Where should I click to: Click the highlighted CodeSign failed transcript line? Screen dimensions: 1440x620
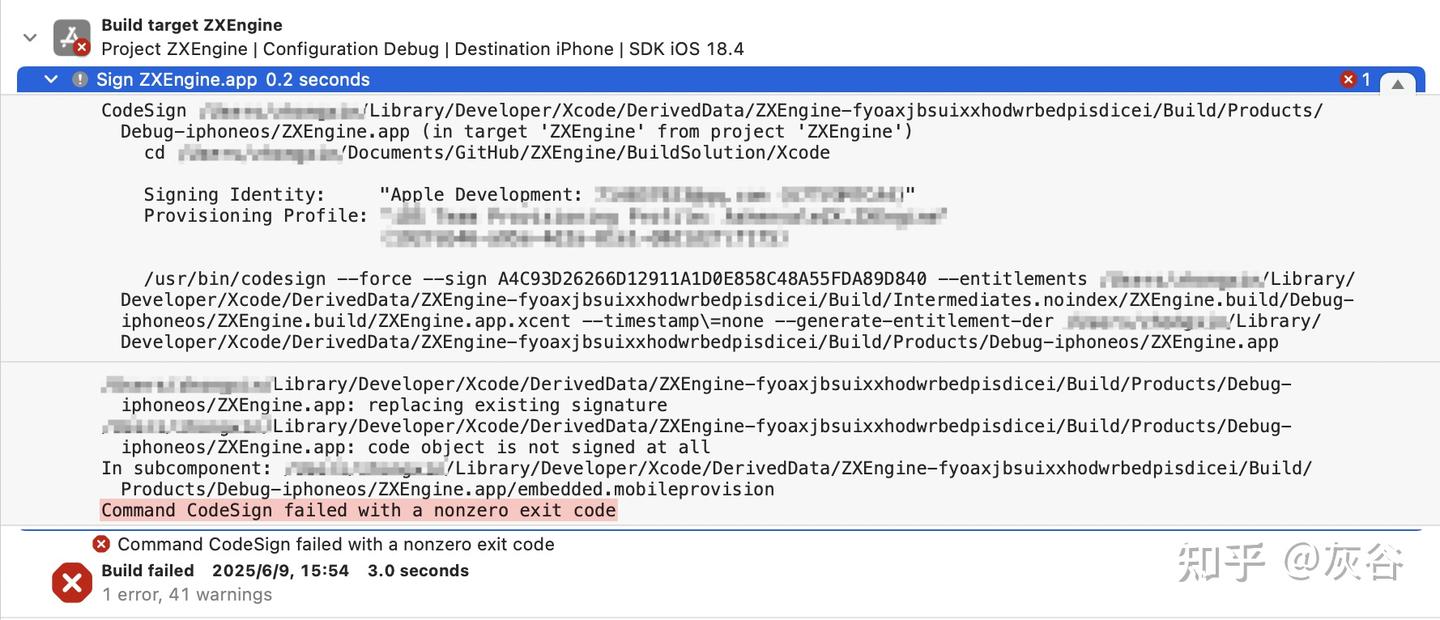[x=358, y=510]
